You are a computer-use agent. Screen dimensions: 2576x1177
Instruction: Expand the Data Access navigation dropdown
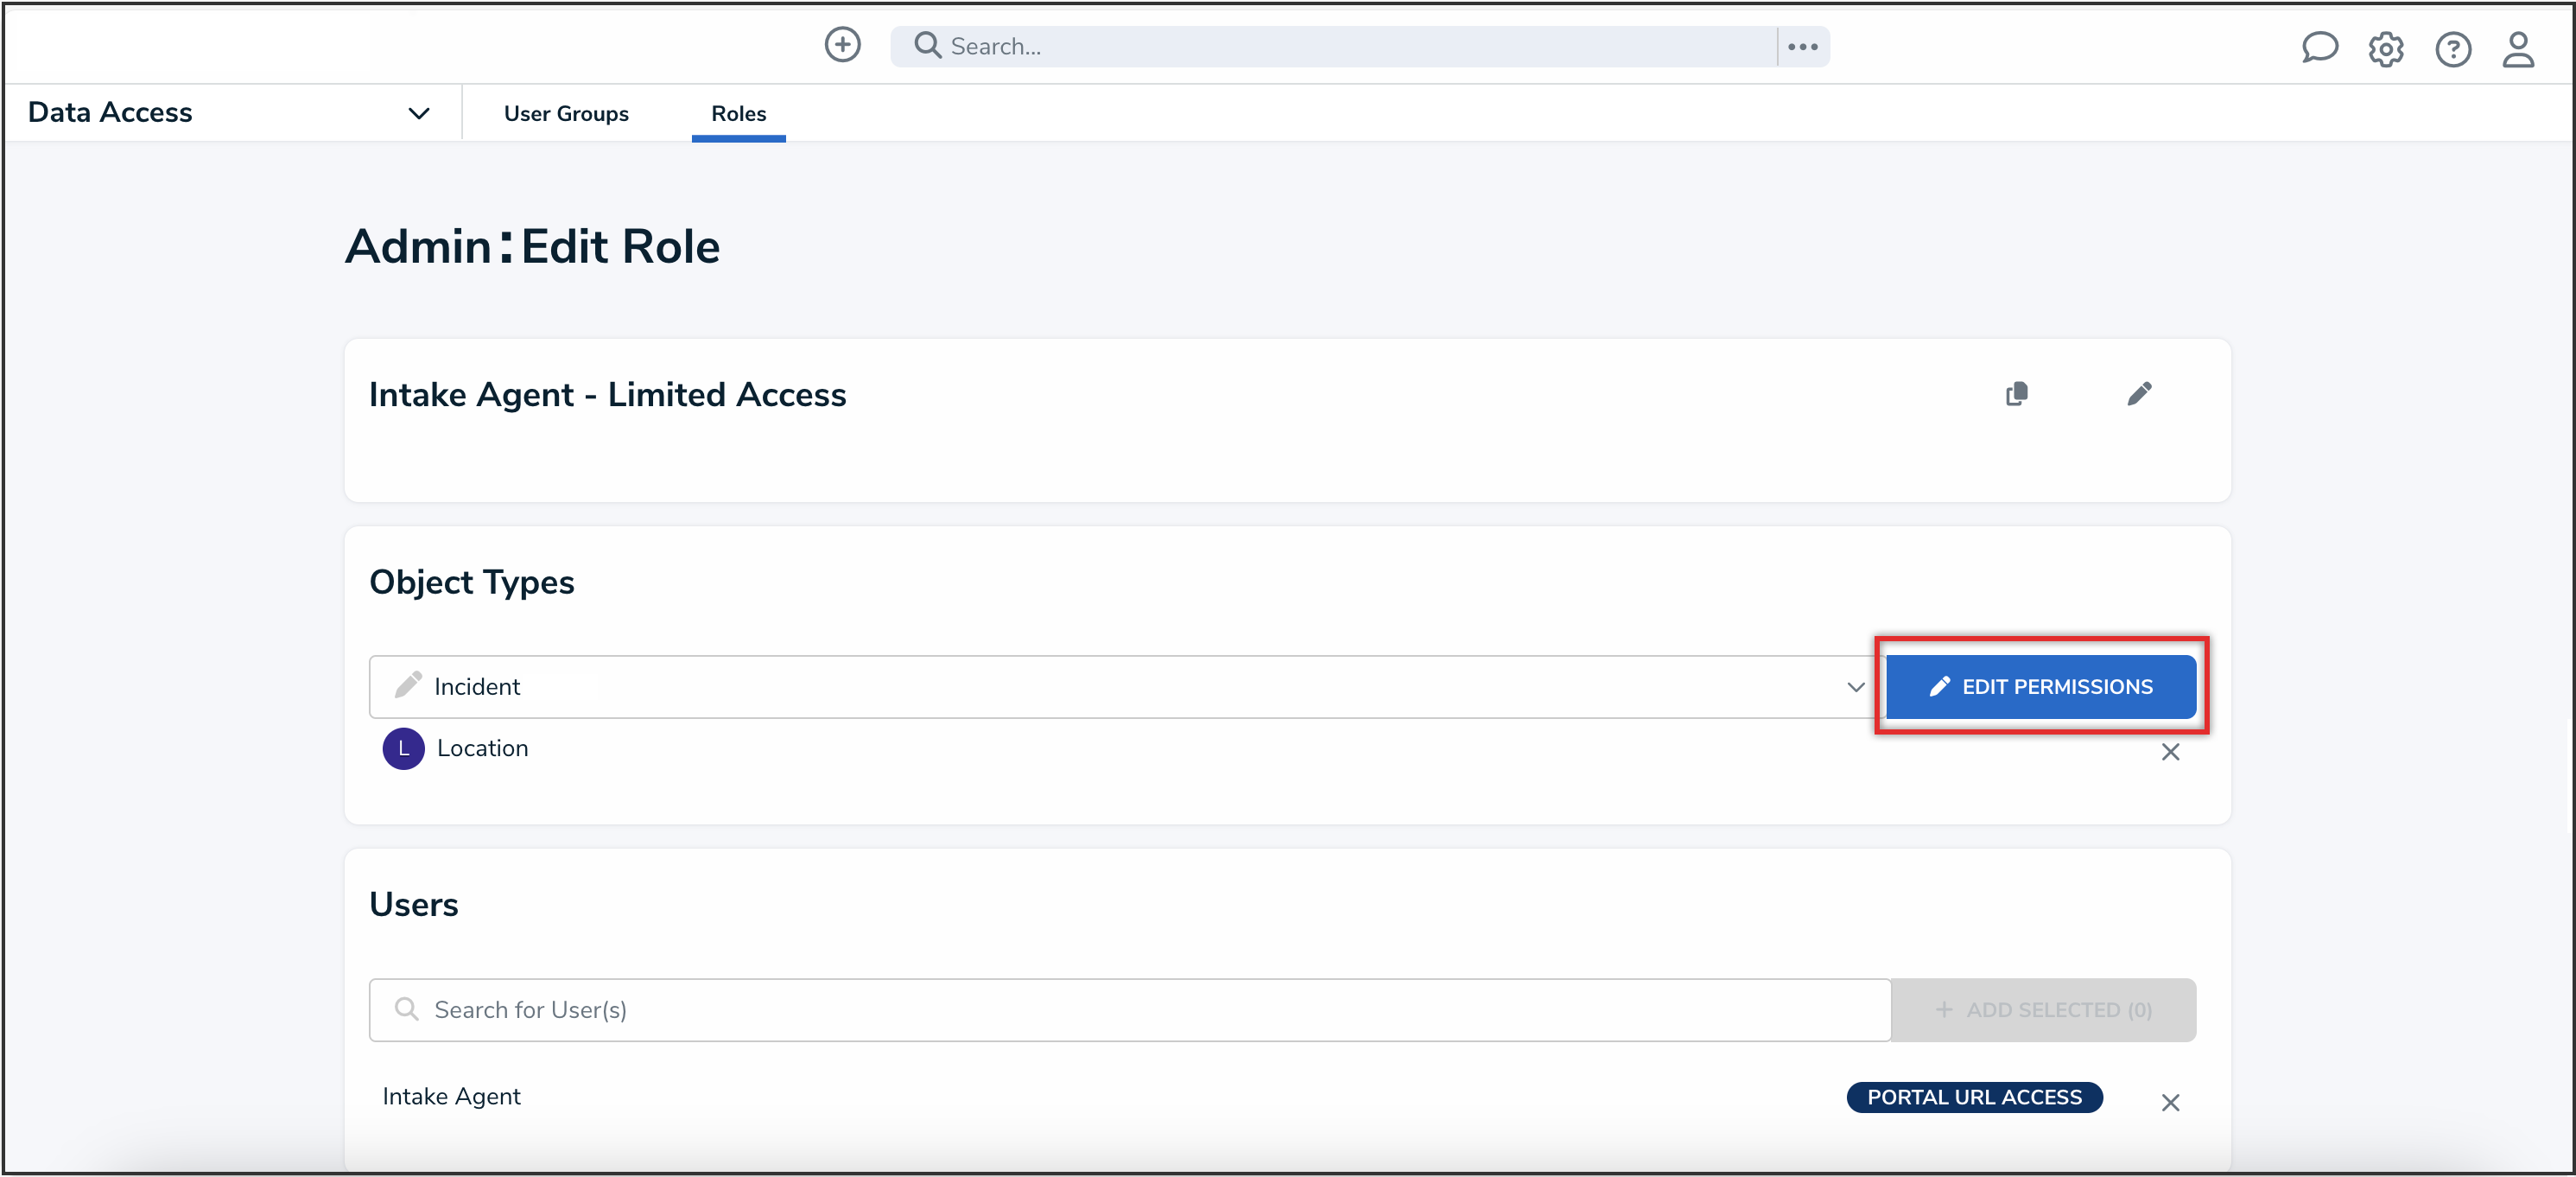tap(419, 112)
